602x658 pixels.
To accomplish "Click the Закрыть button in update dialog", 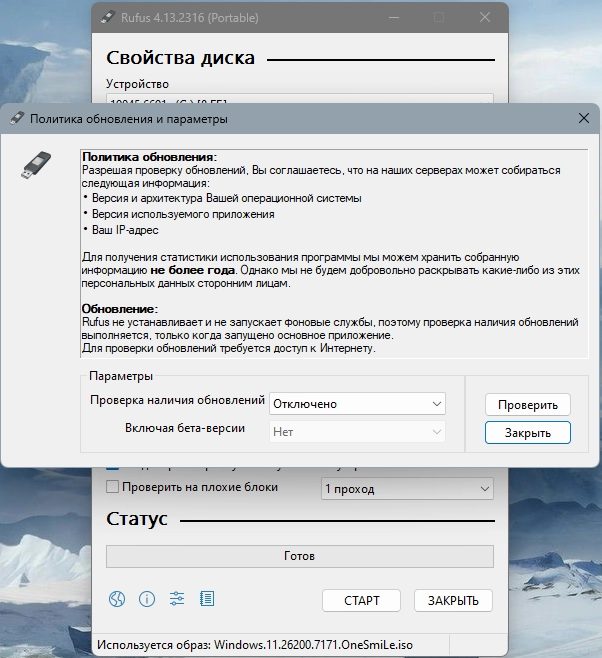I will click(x=528, y=433).
